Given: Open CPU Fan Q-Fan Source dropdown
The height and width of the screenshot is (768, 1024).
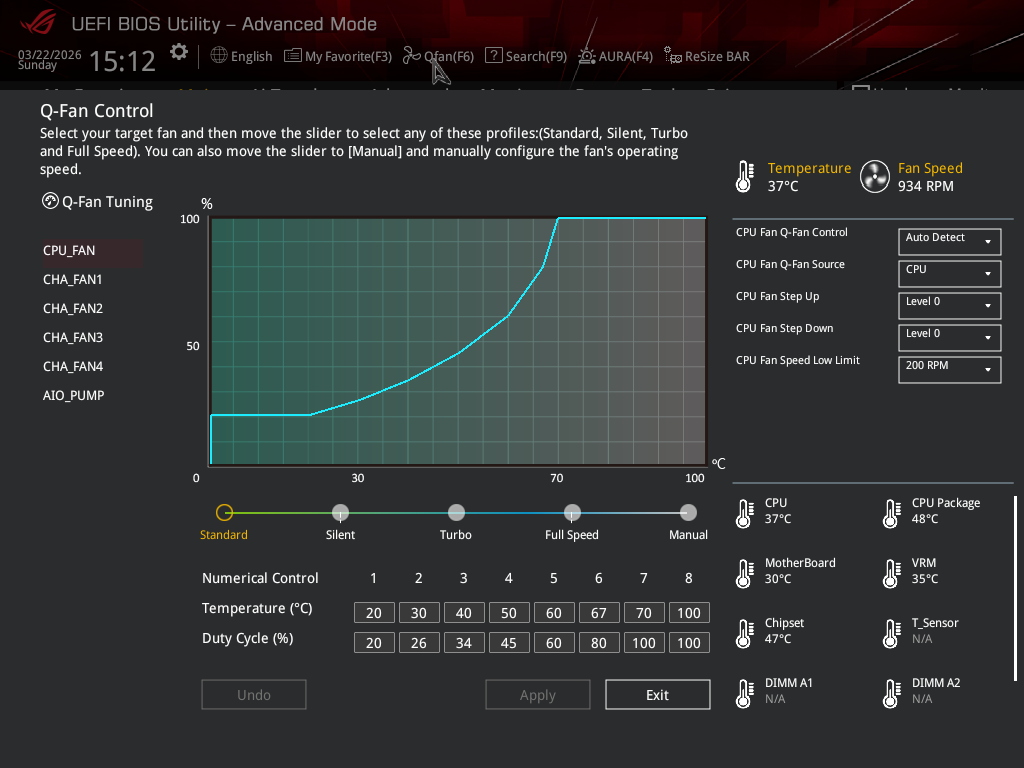Looking at the screenshot, I should [x=950, y=274].
